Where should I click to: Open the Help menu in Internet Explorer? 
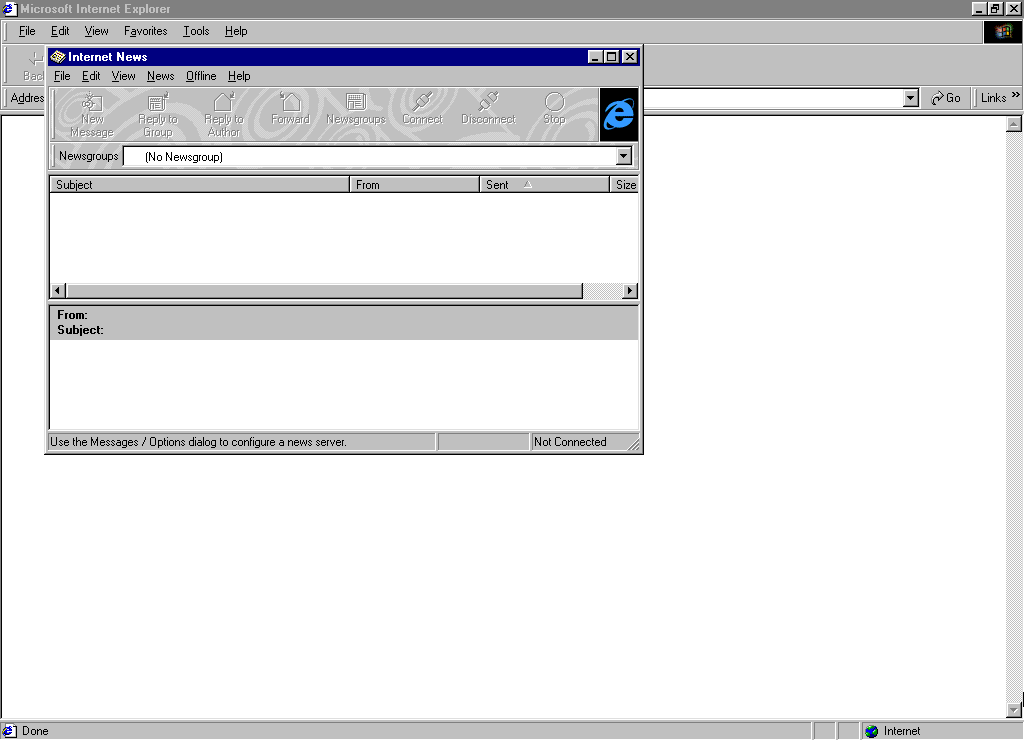(236, 31)
